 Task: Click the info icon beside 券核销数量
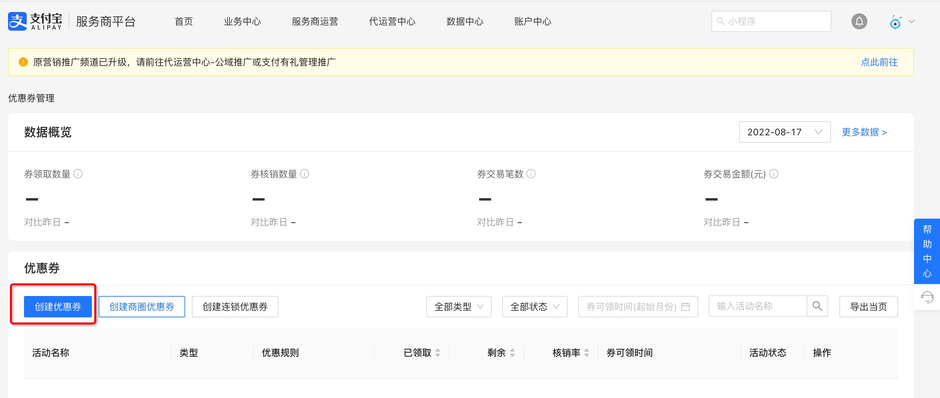[x=305, y=174]
